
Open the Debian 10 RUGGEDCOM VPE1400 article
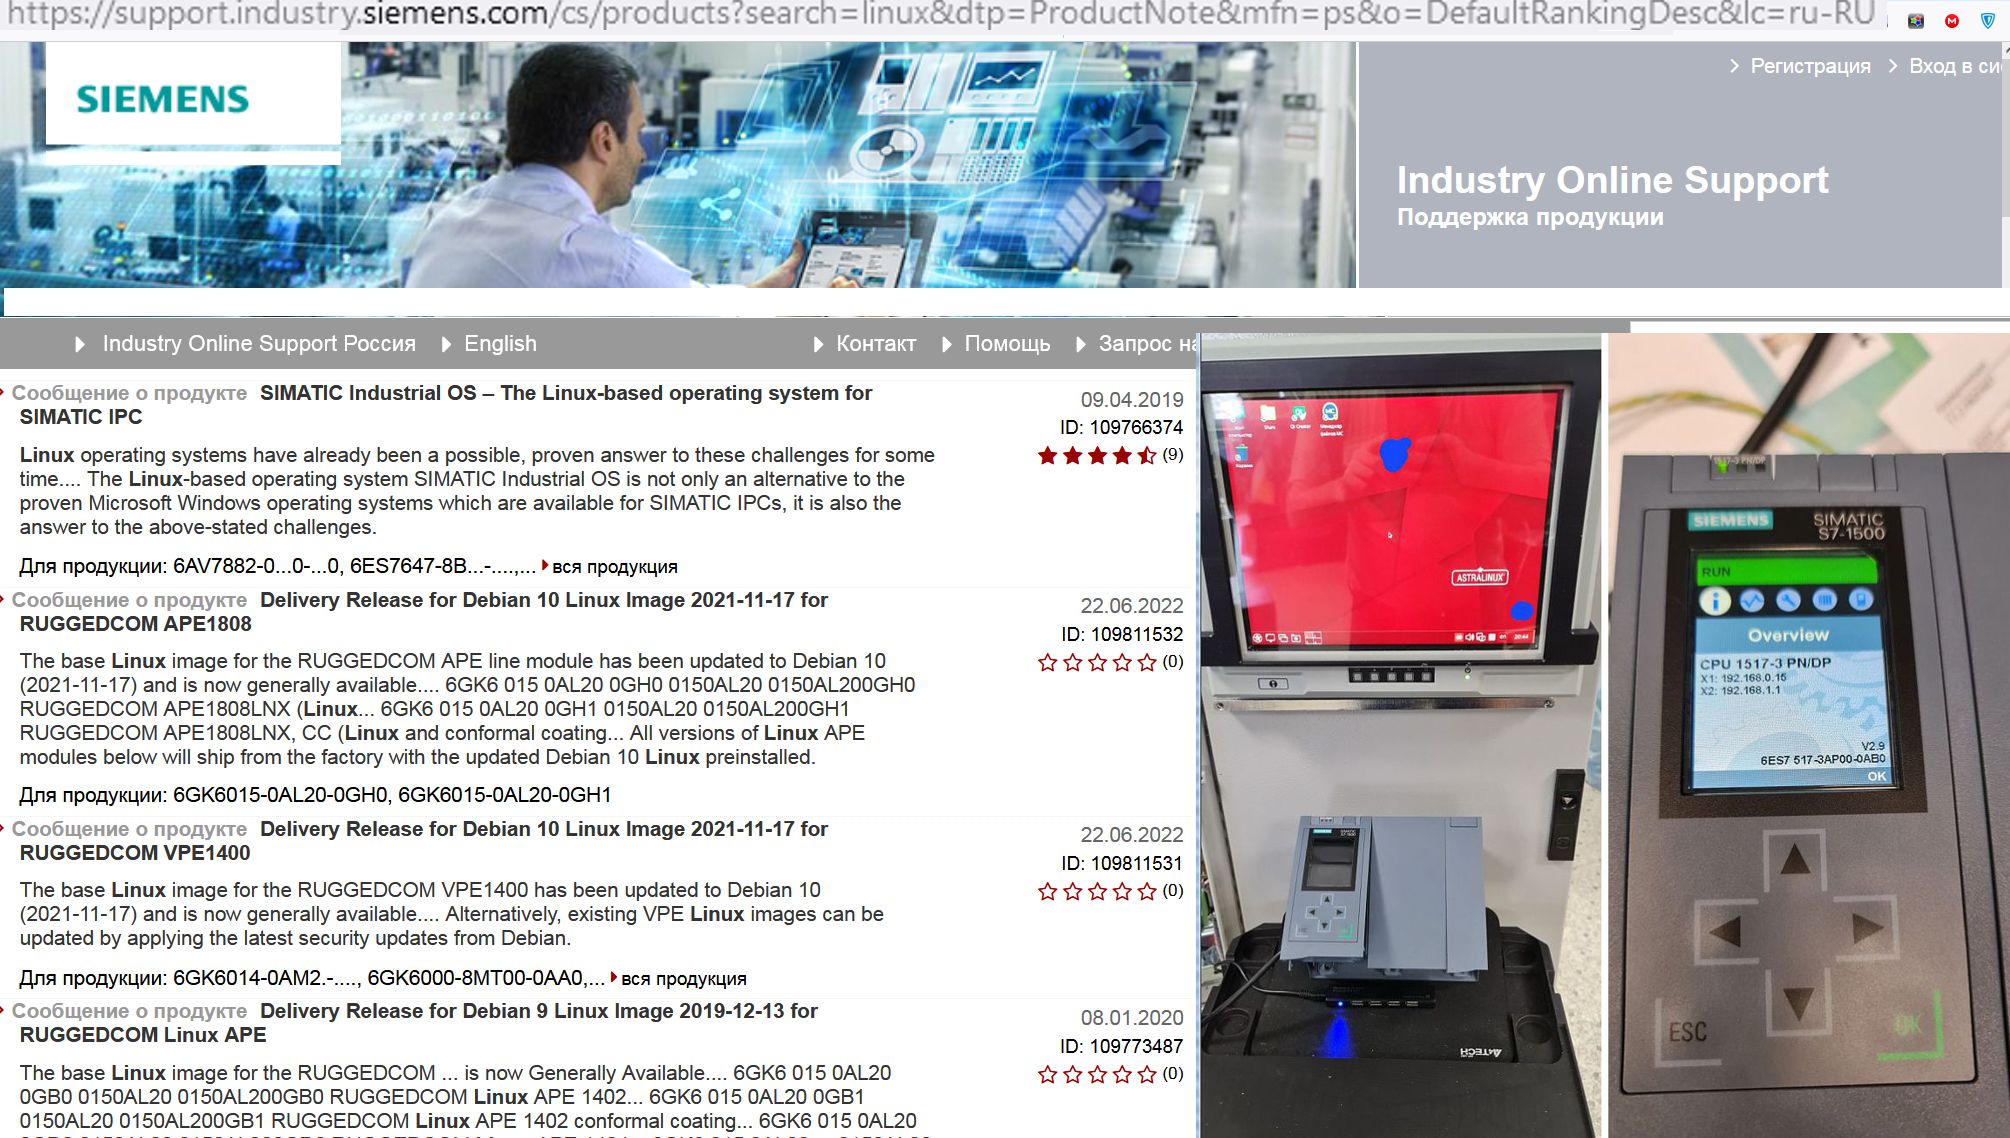(x=424, y=841)
